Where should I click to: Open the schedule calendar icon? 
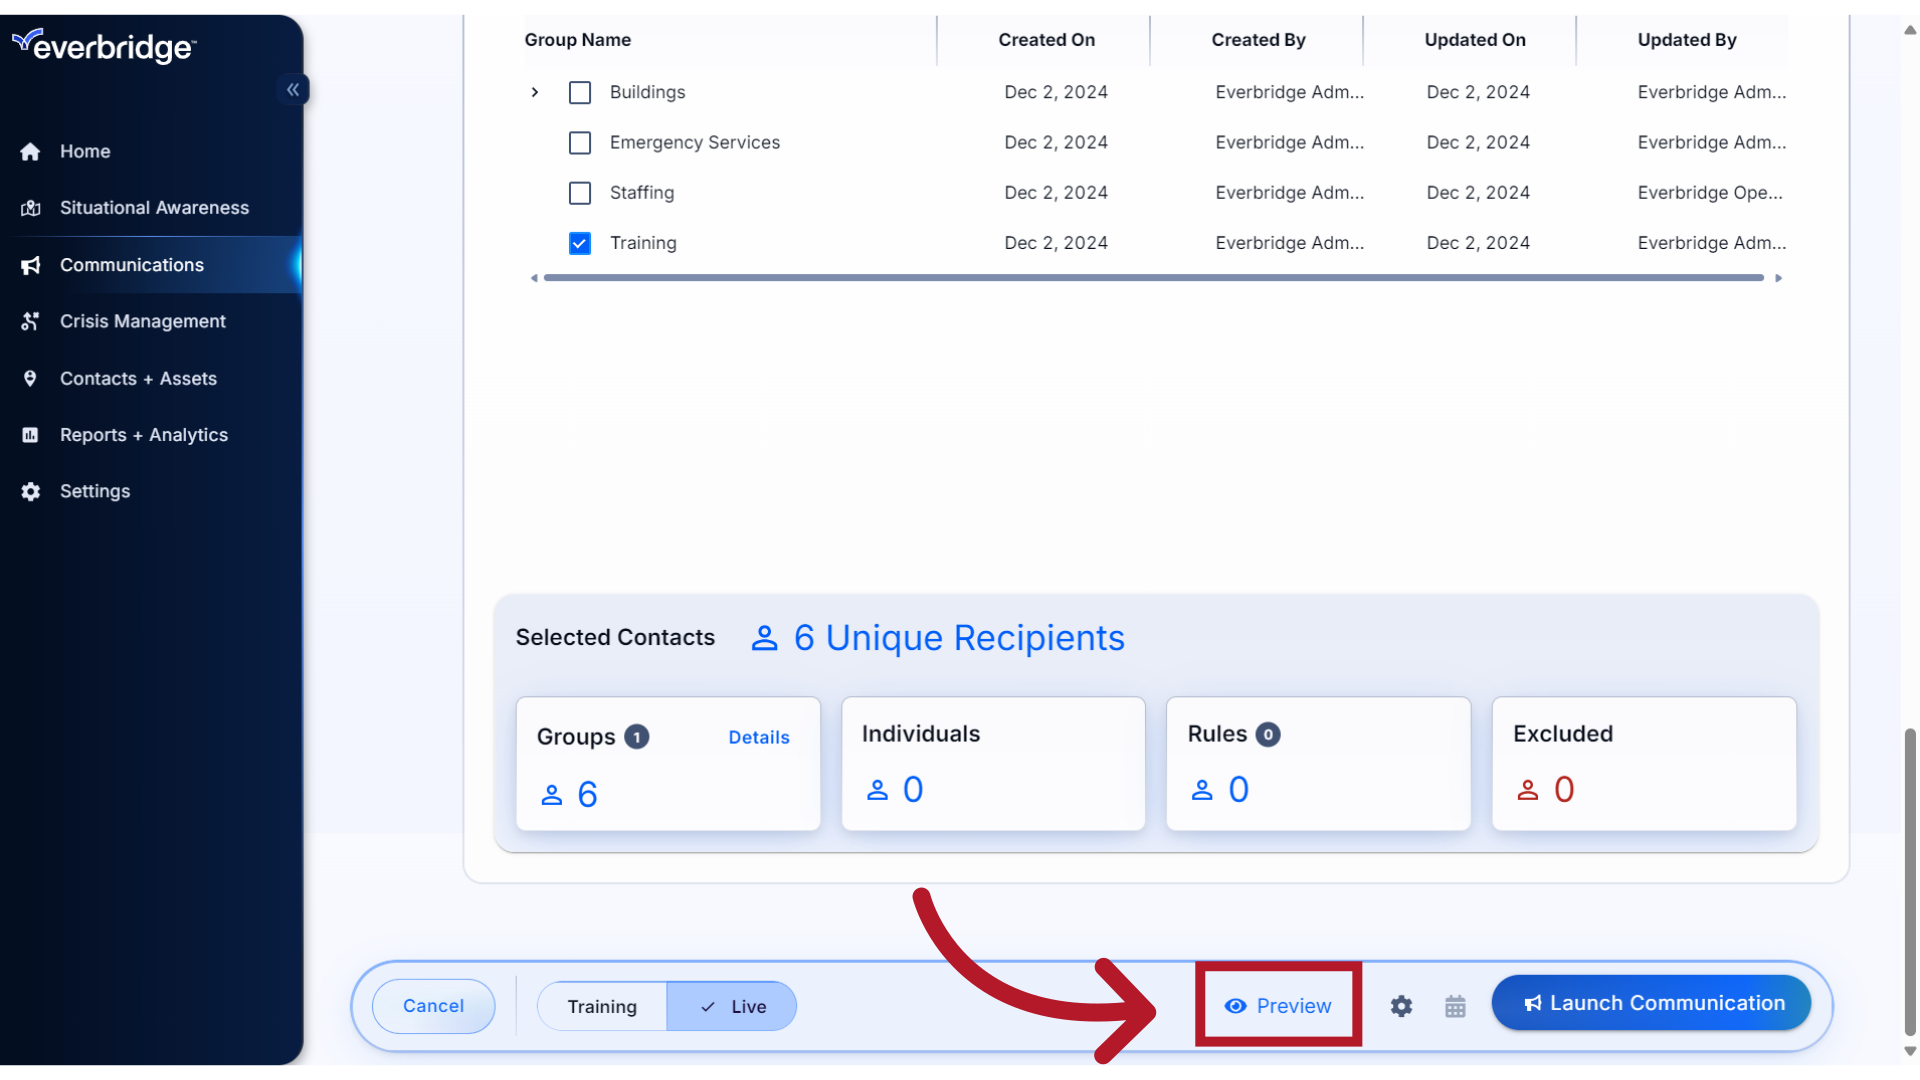[1455, 1006]
